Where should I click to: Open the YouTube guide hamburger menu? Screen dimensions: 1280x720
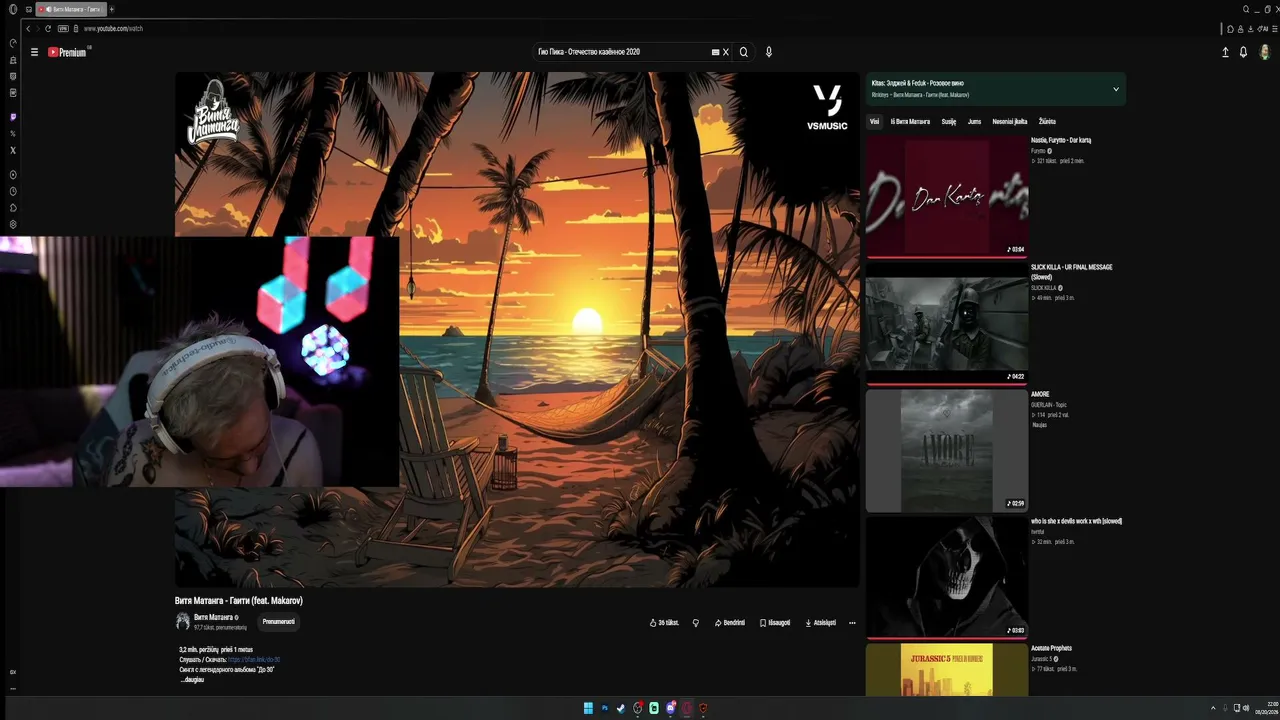tap(34, 52)
